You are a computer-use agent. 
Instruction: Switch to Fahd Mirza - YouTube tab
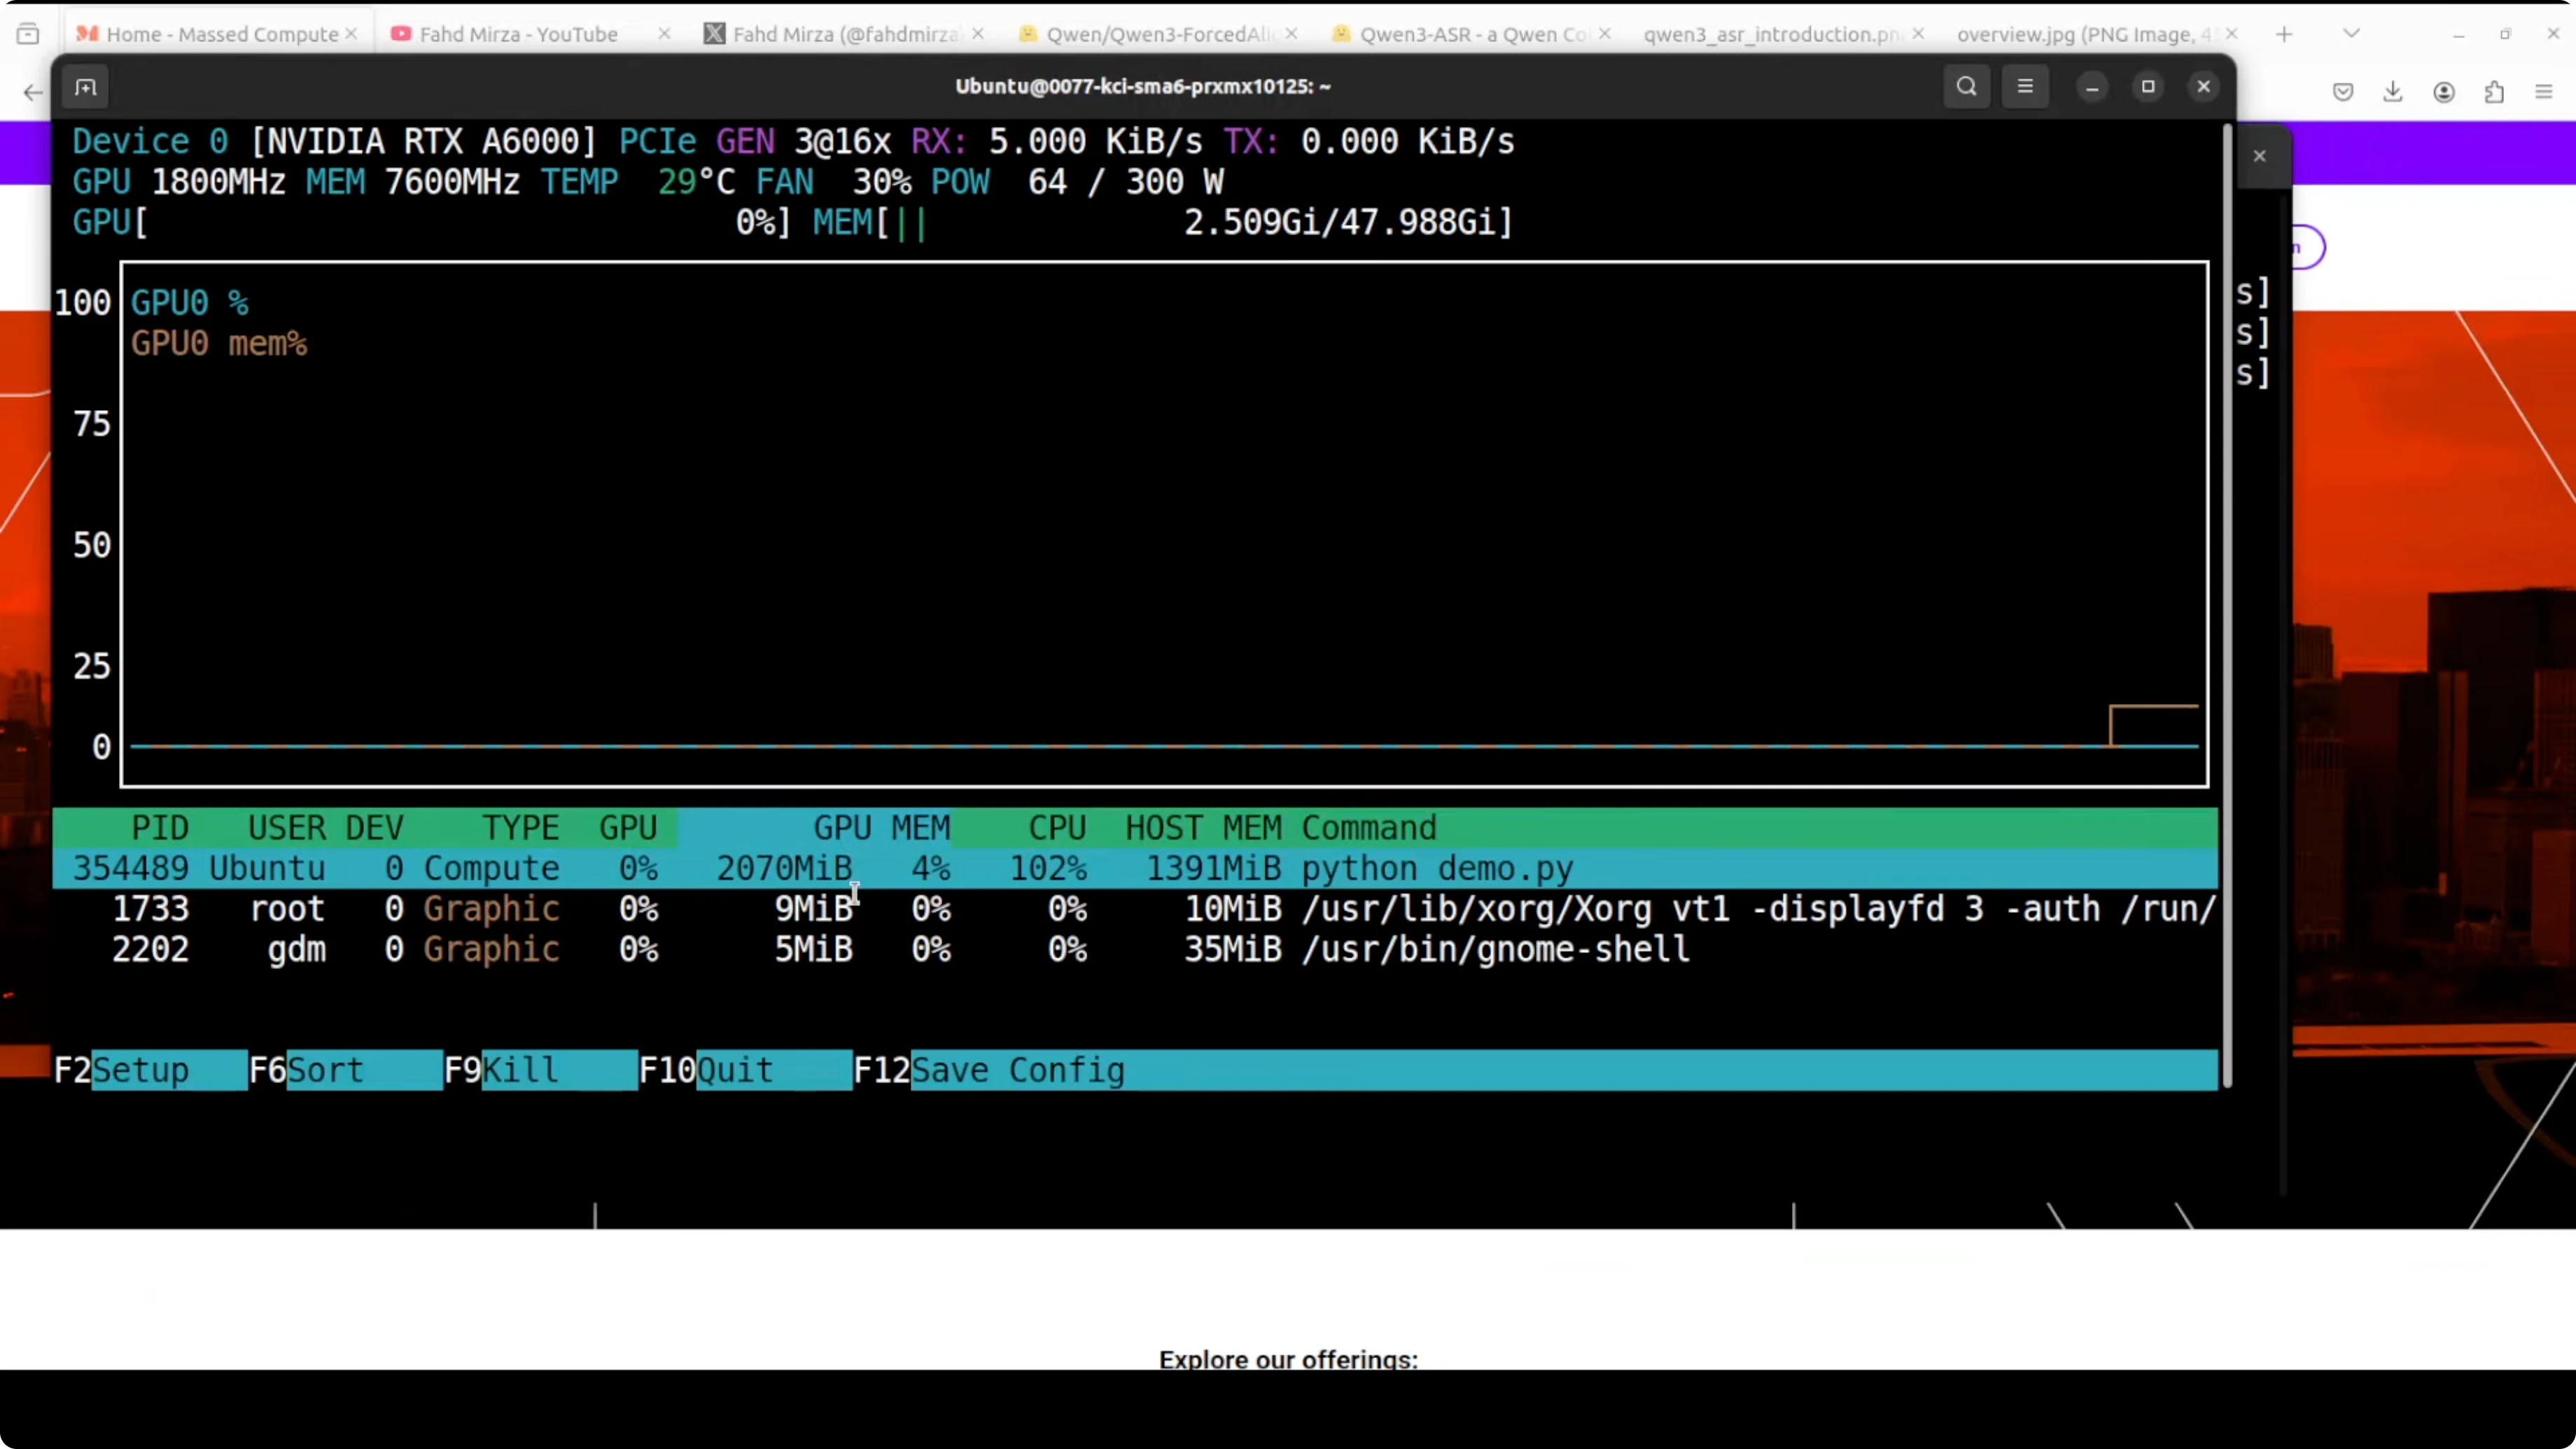(x=518, y=34)
